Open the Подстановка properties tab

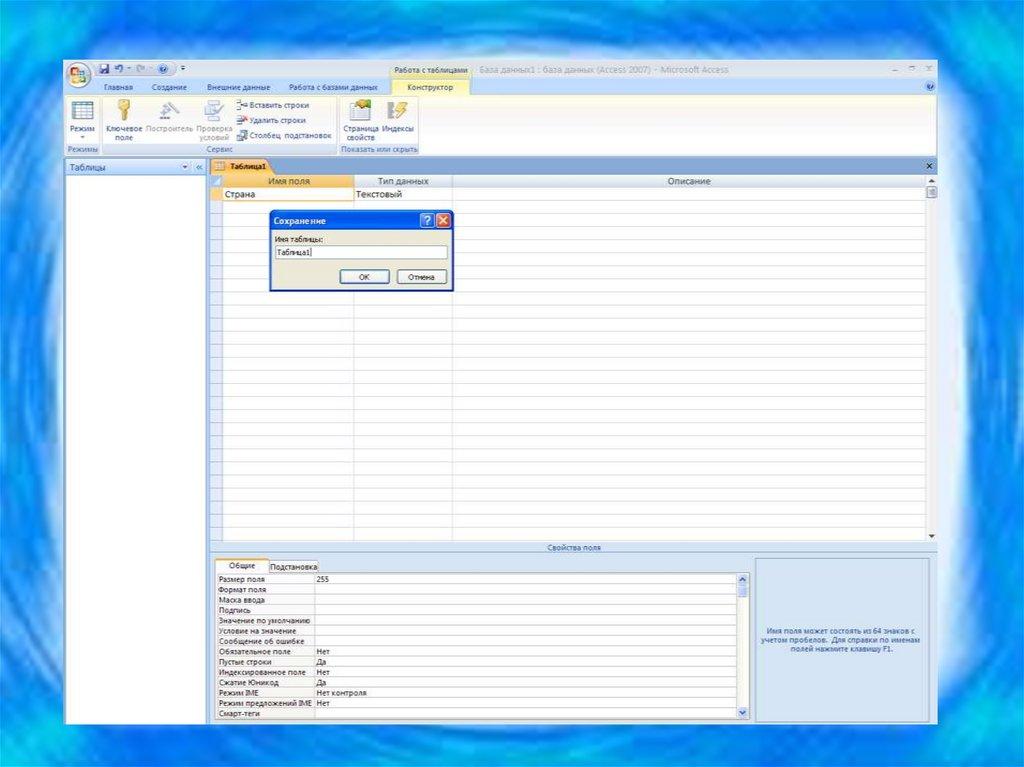pos(293,566)
